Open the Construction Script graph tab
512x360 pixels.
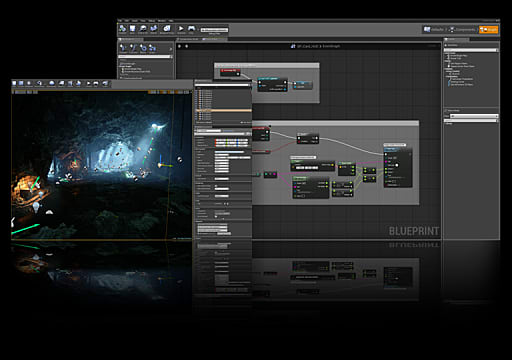(x=189, y=39)
